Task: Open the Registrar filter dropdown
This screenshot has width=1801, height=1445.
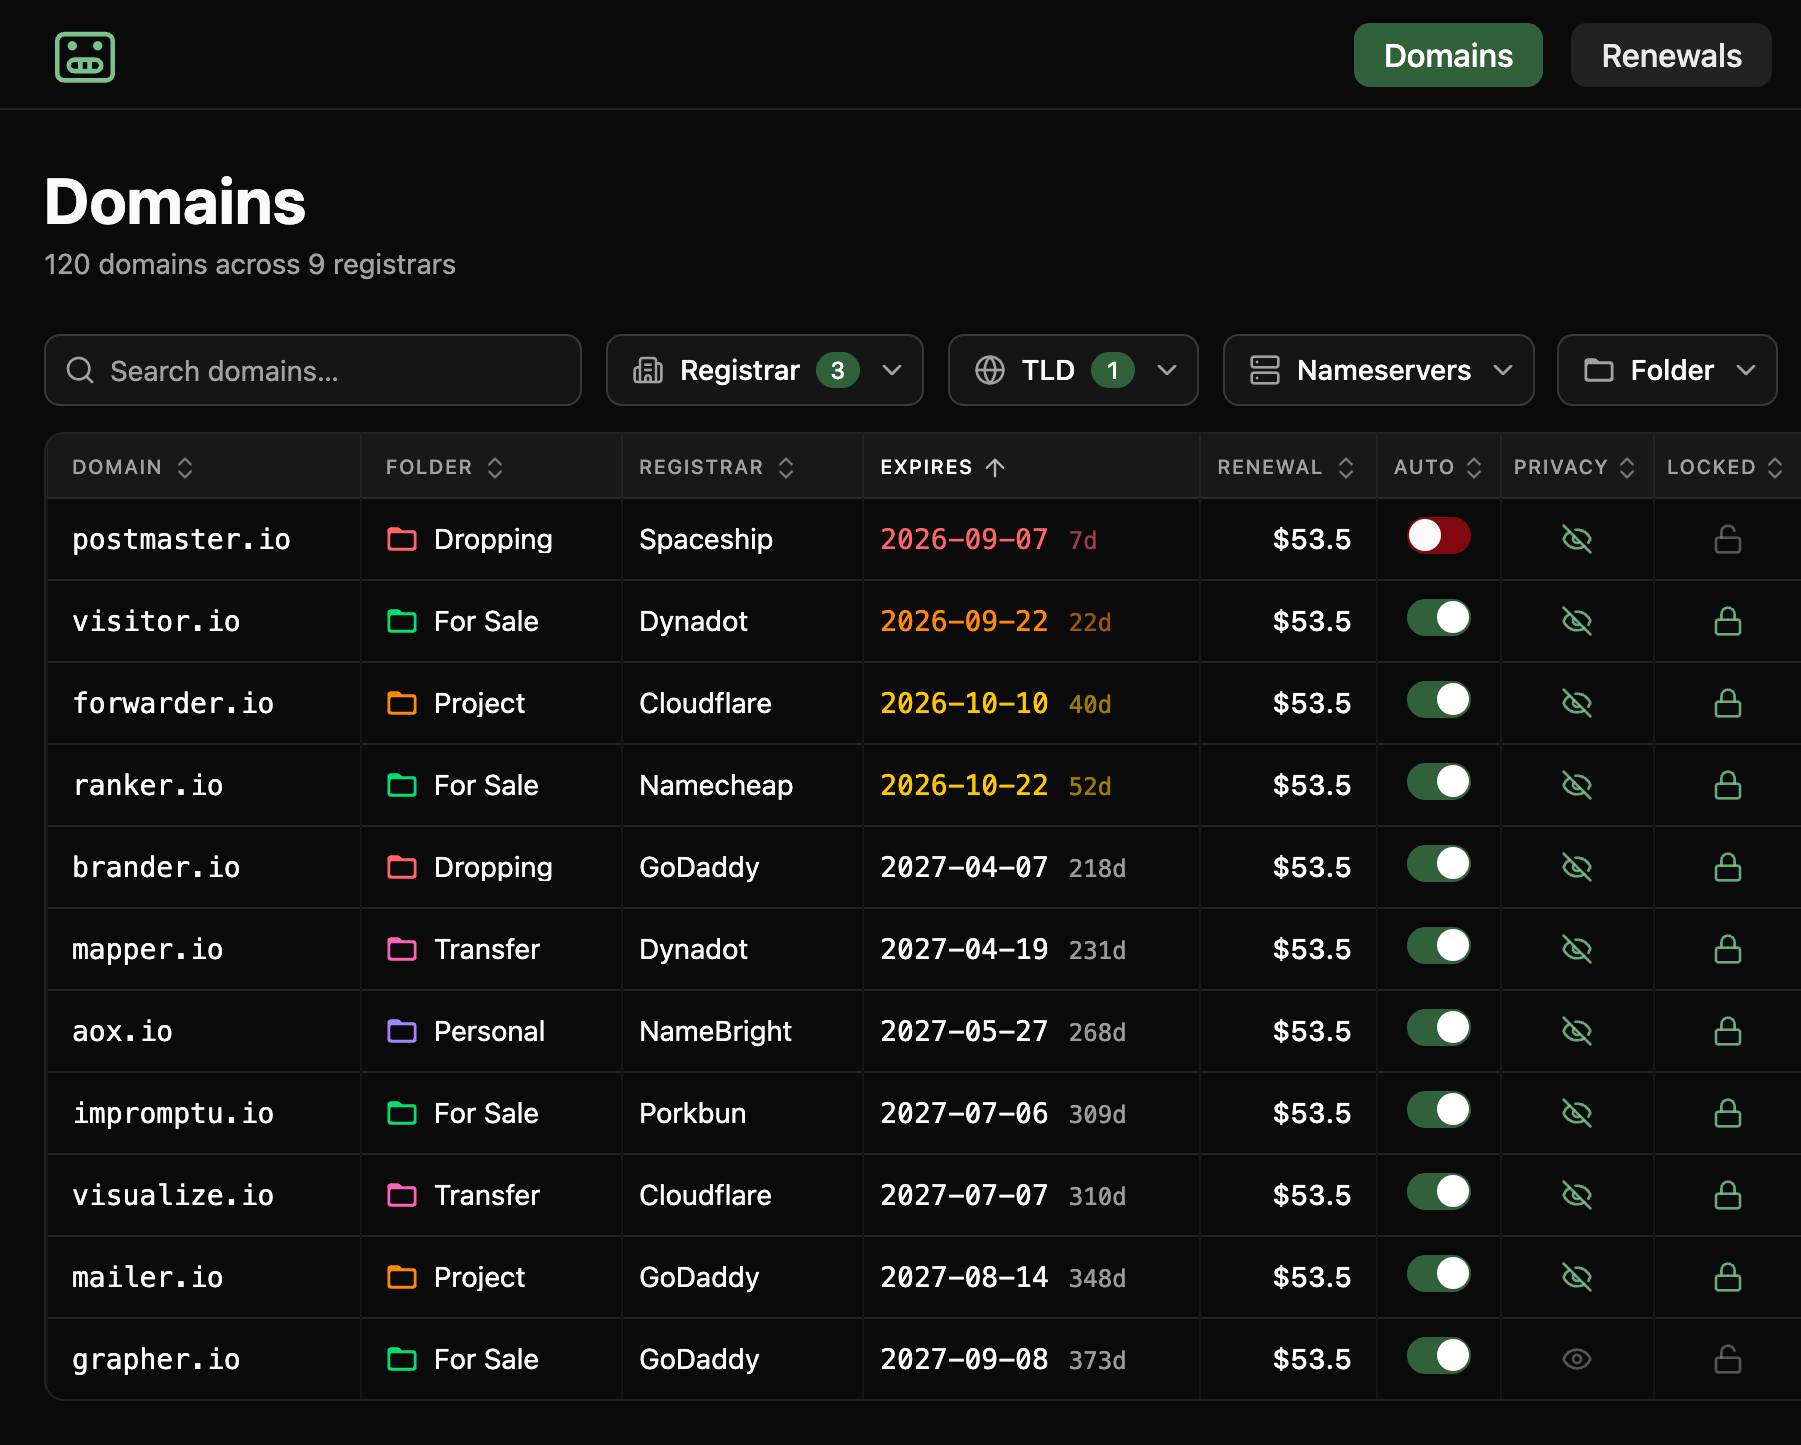Action: [765, 370]
